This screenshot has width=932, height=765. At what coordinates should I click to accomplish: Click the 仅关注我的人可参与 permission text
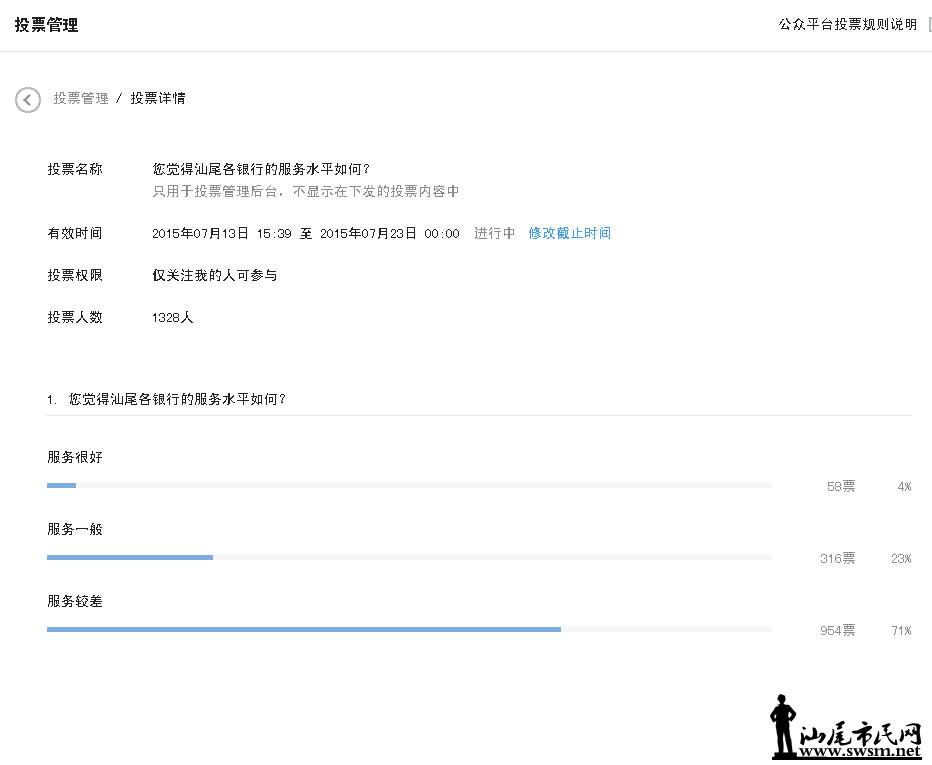[216, 275]
